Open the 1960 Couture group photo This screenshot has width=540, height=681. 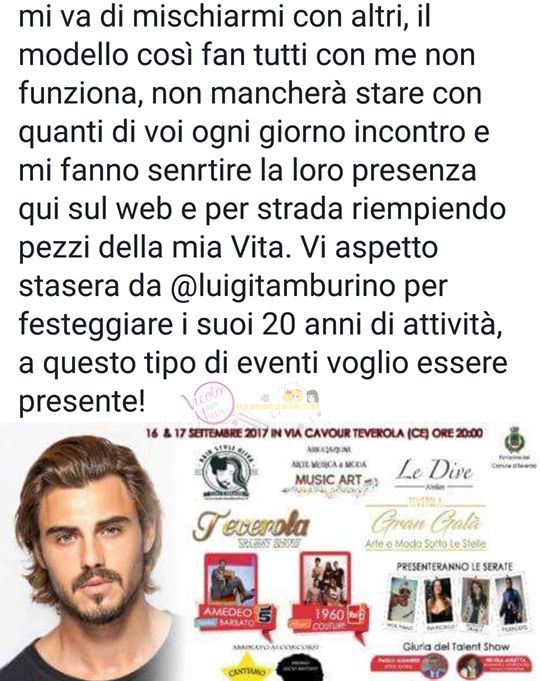325,578
